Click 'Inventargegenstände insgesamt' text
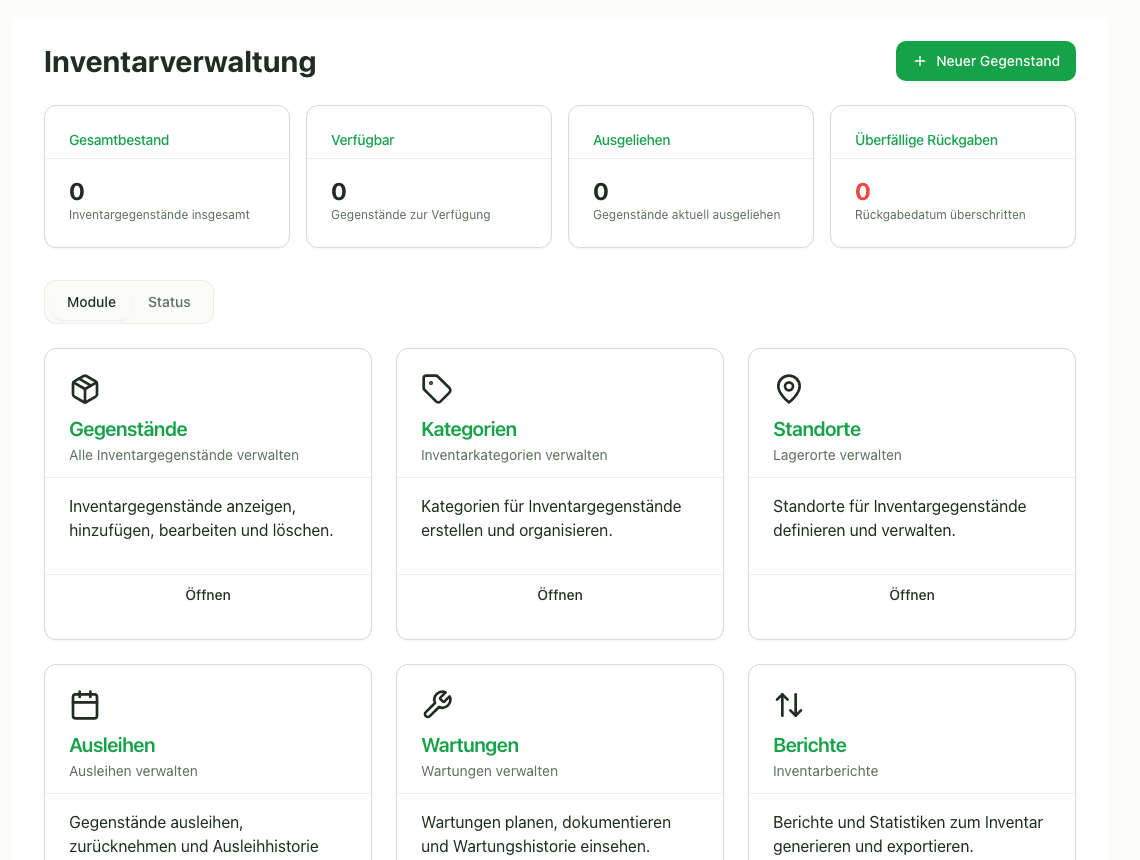The height and width of the screenshot is (860, 1140). (158, 214)
